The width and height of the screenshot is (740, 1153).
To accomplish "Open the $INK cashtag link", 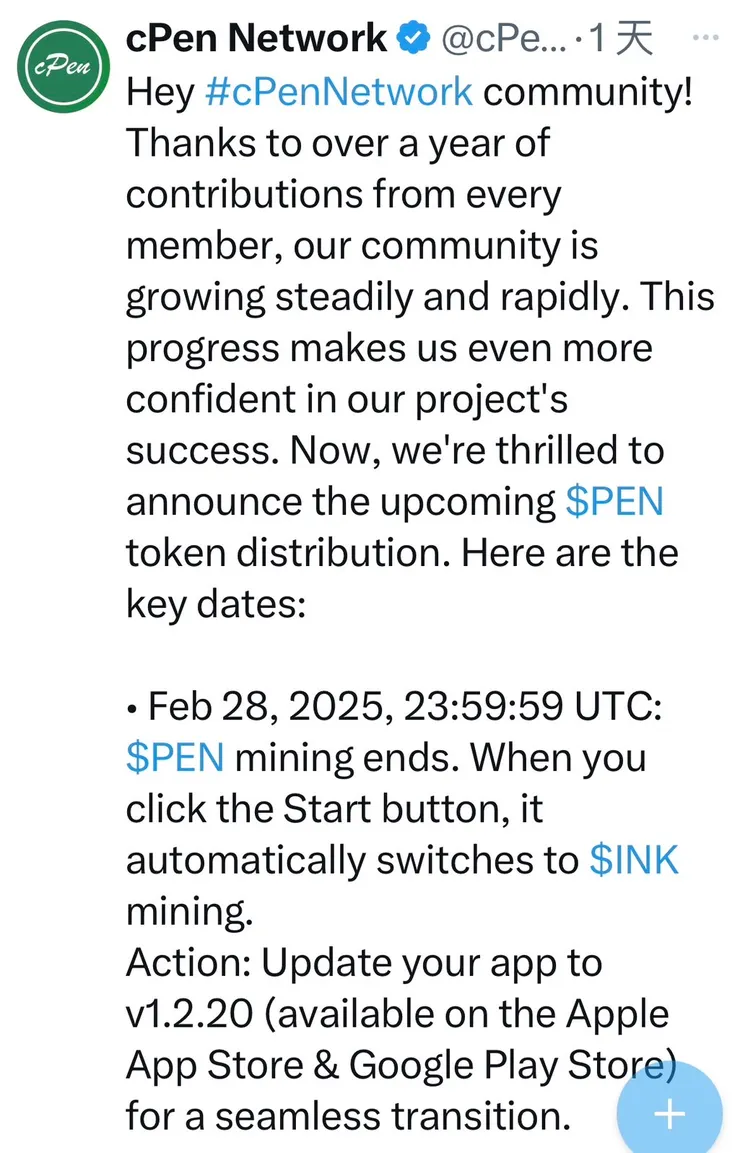I will (635, 860).
